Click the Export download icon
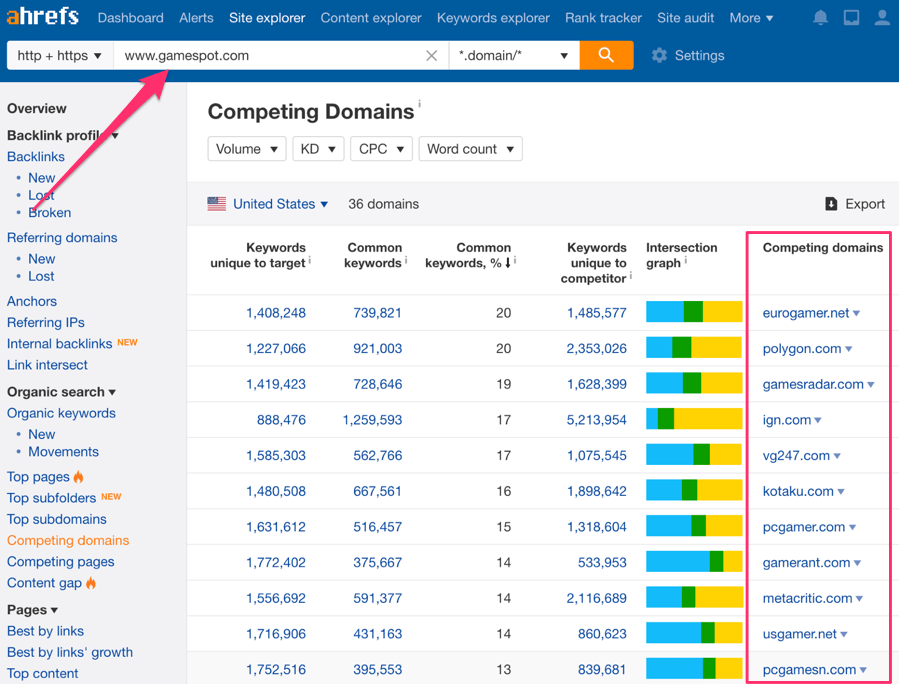899x684 pixels. 831,204
